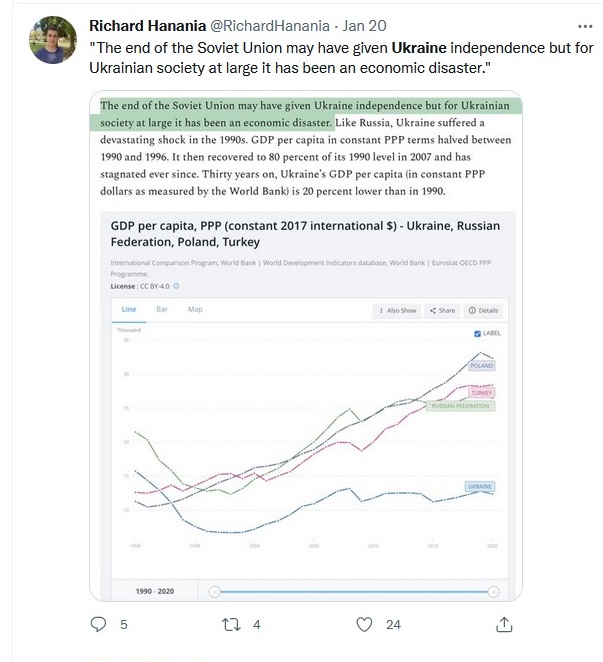
Task: Open the chart Details button
Action: pos(483,311)
